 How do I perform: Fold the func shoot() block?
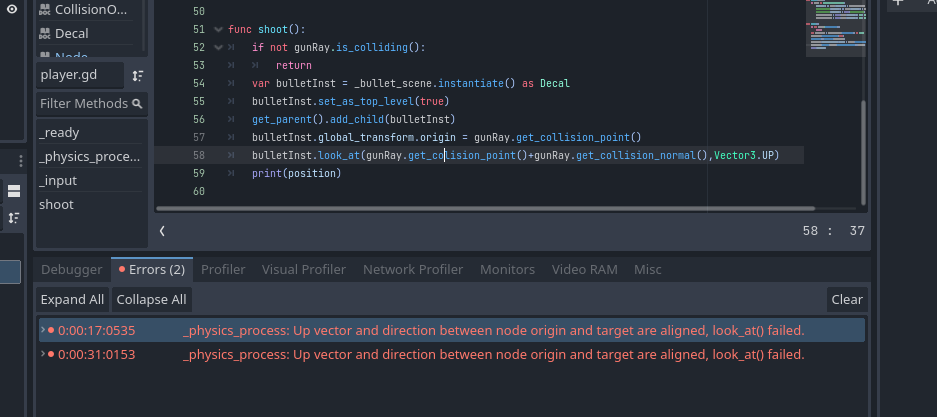[218, 29]
